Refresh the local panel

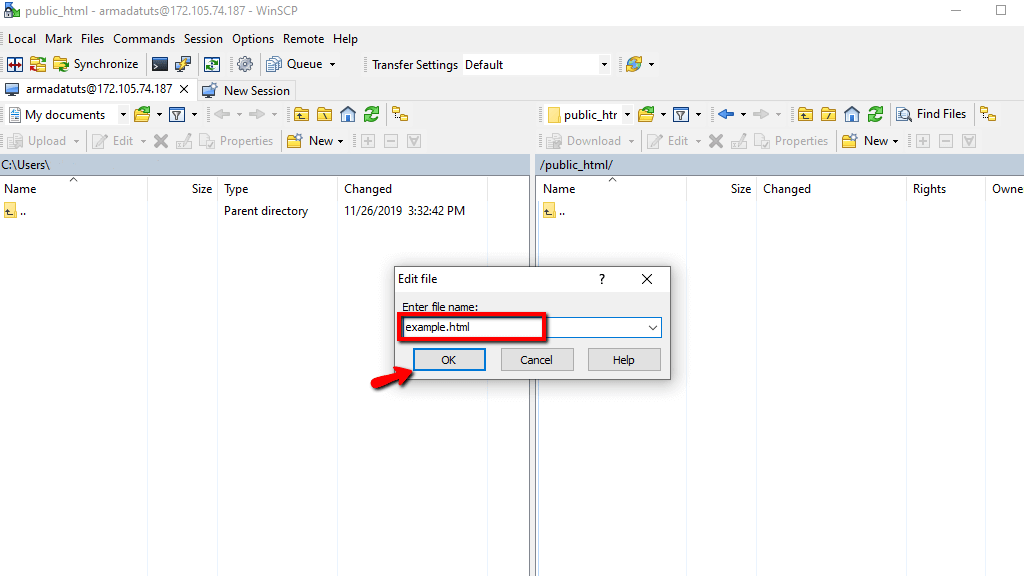click(x=372, y=115)
